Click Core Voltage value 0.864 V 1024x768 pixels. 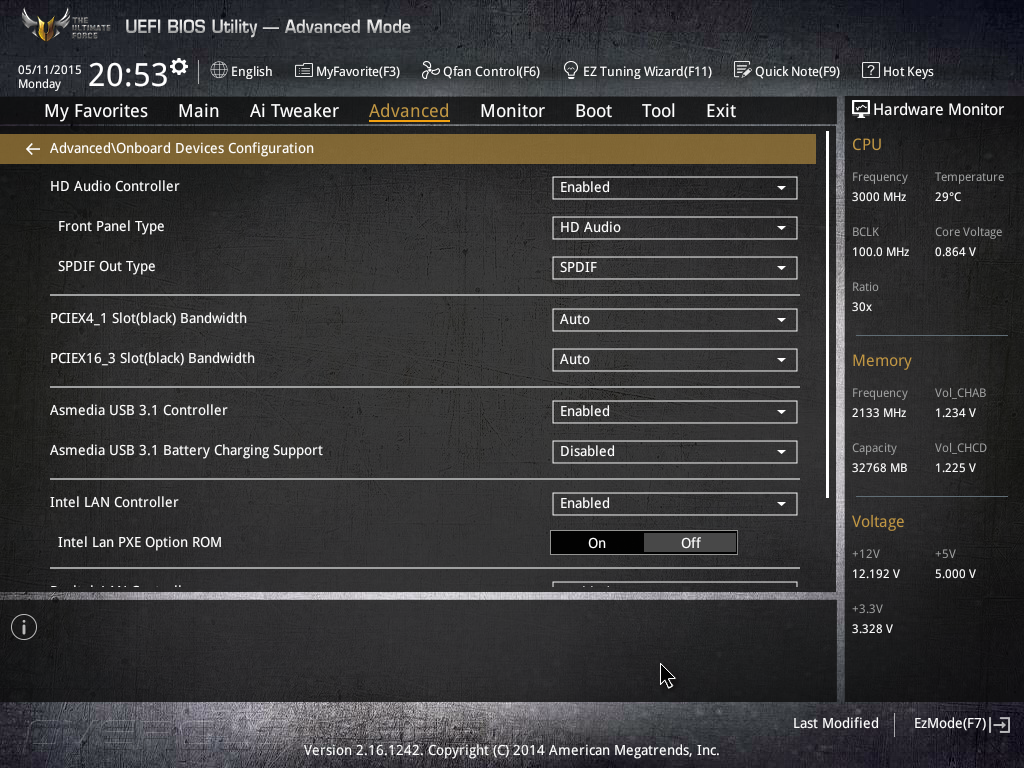coord(955,251)
